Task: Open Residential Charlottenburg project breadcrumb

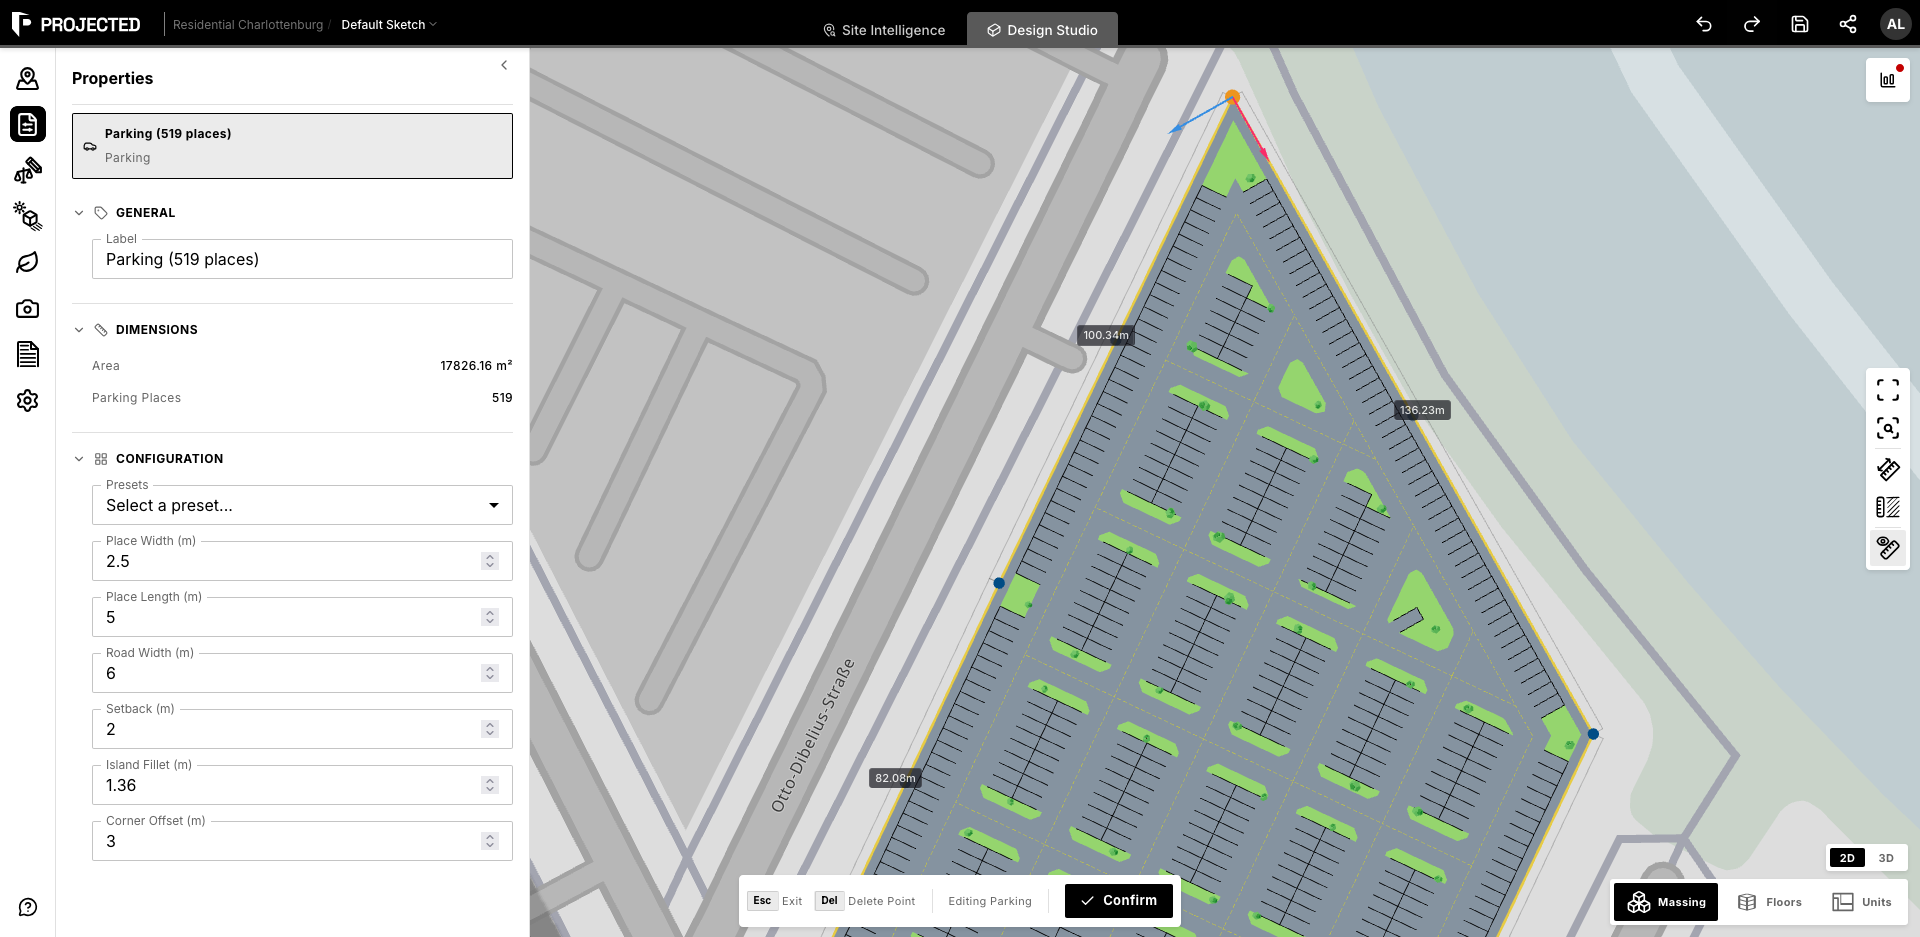Action: 248,24
